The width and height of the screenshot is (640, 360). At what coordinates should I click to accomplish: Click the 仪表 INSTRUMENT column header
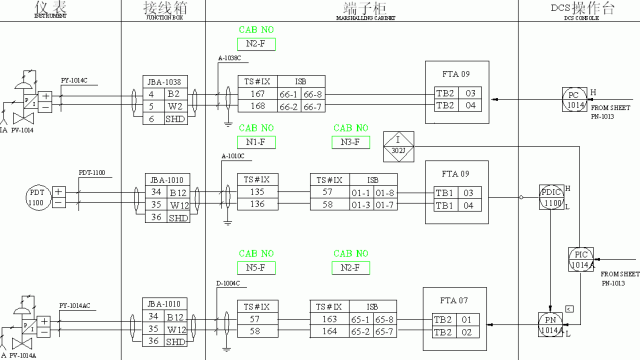tap(51, 10)
